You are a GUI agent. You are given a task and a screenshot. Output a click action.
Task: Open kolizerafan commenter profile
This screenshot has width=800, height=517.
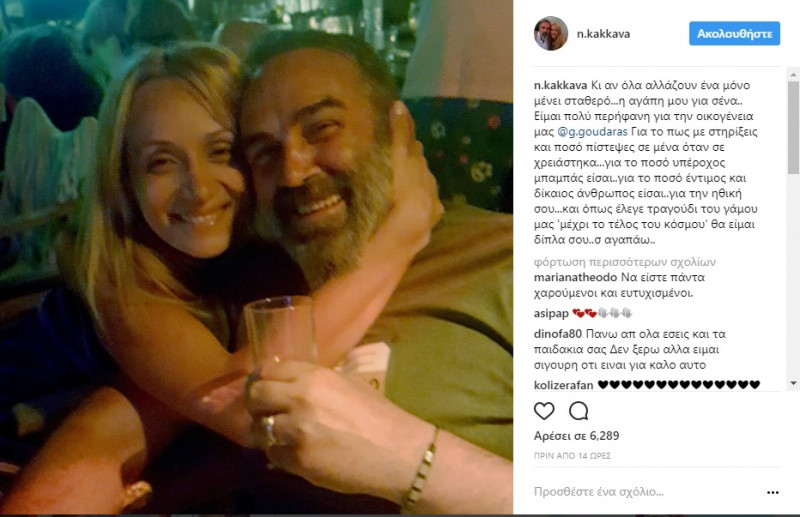tap(563, 385)
